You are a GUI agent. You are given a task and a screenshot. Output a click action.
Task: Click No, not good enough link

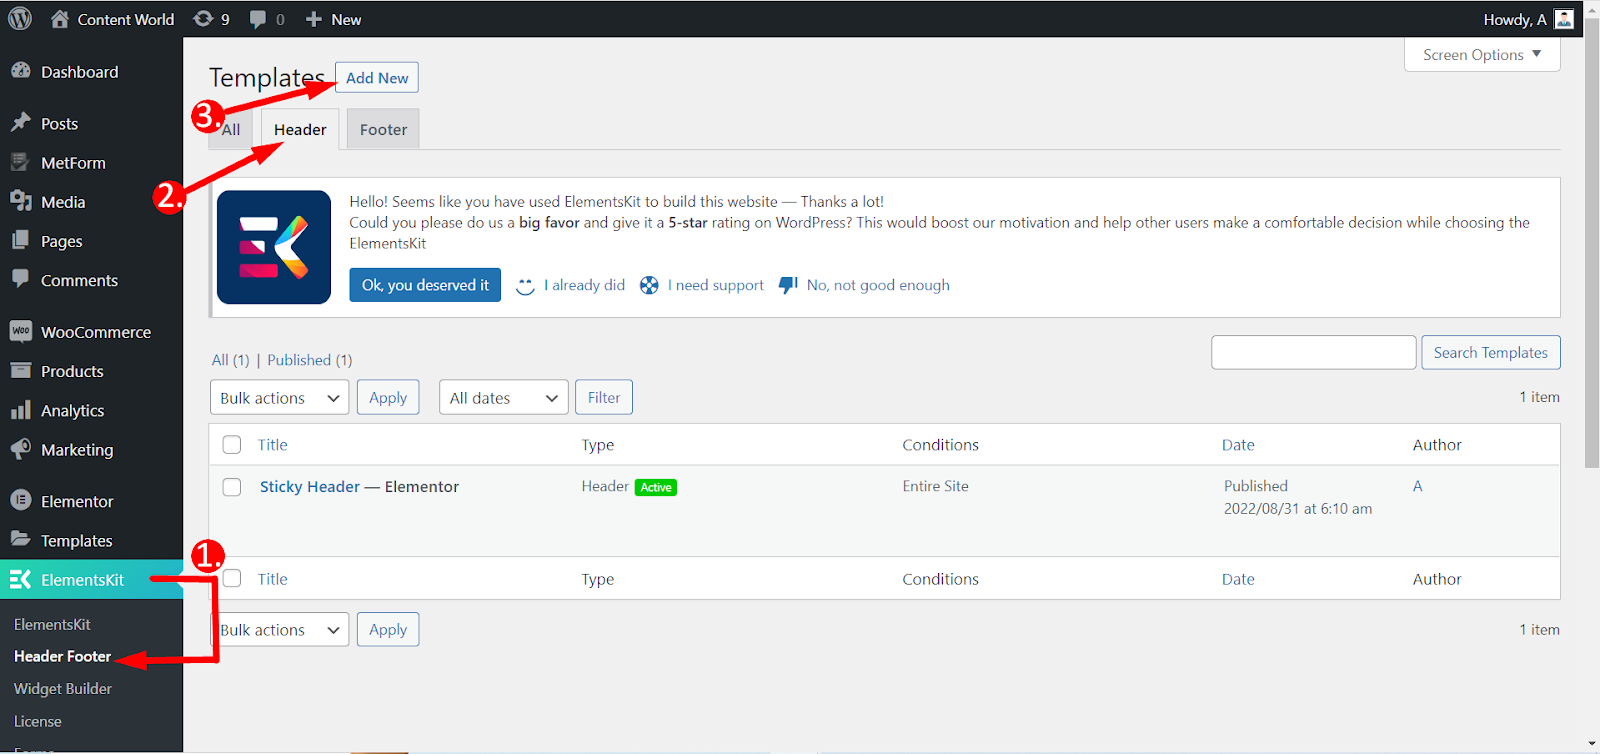878,285
